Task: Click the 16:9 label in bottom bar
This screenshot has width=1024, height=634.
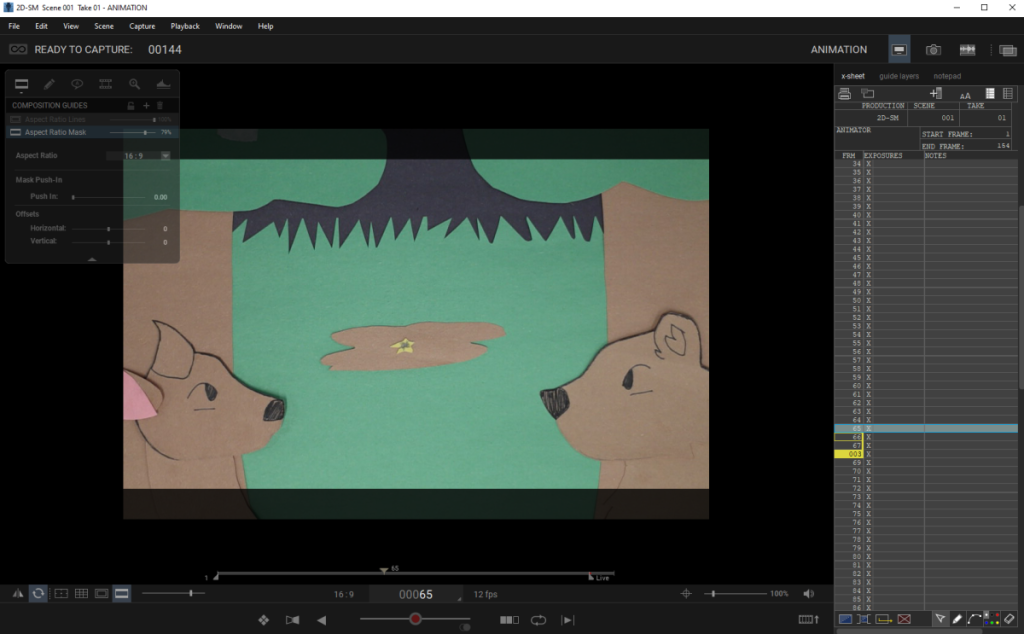Action: (344, 594)
